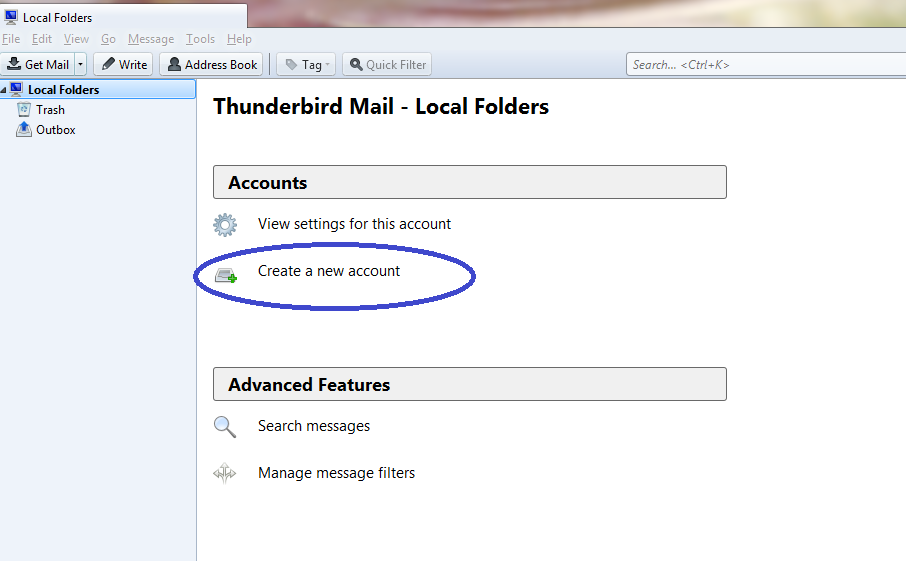906x561 pixels.
Task: Click Create a new account link
Action: pyautogui.click(x=329, y=271)
